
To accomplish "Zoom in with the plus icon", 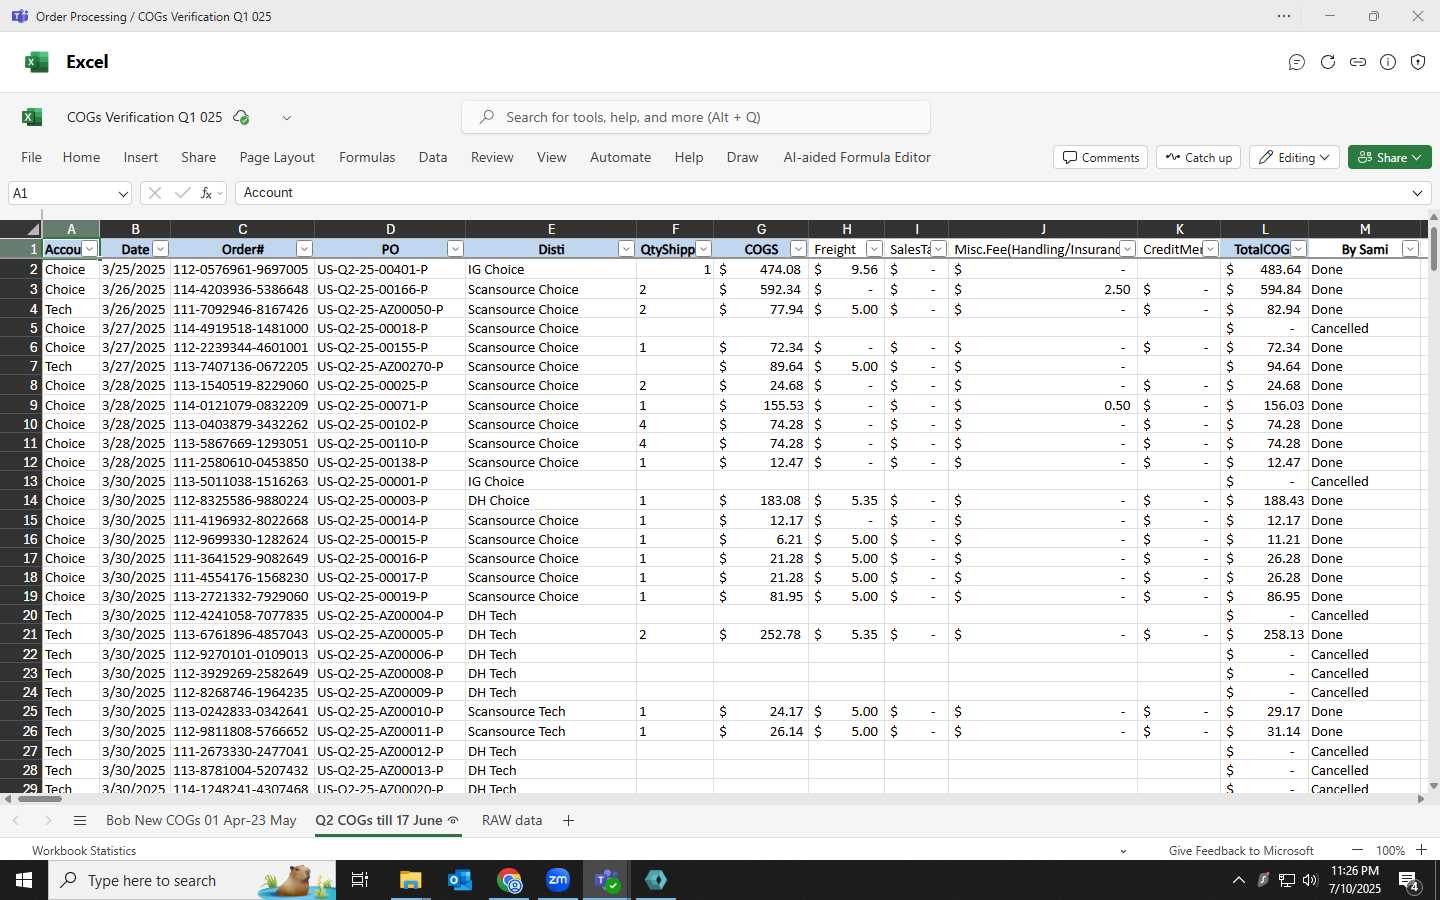I will click(1421, 850).
